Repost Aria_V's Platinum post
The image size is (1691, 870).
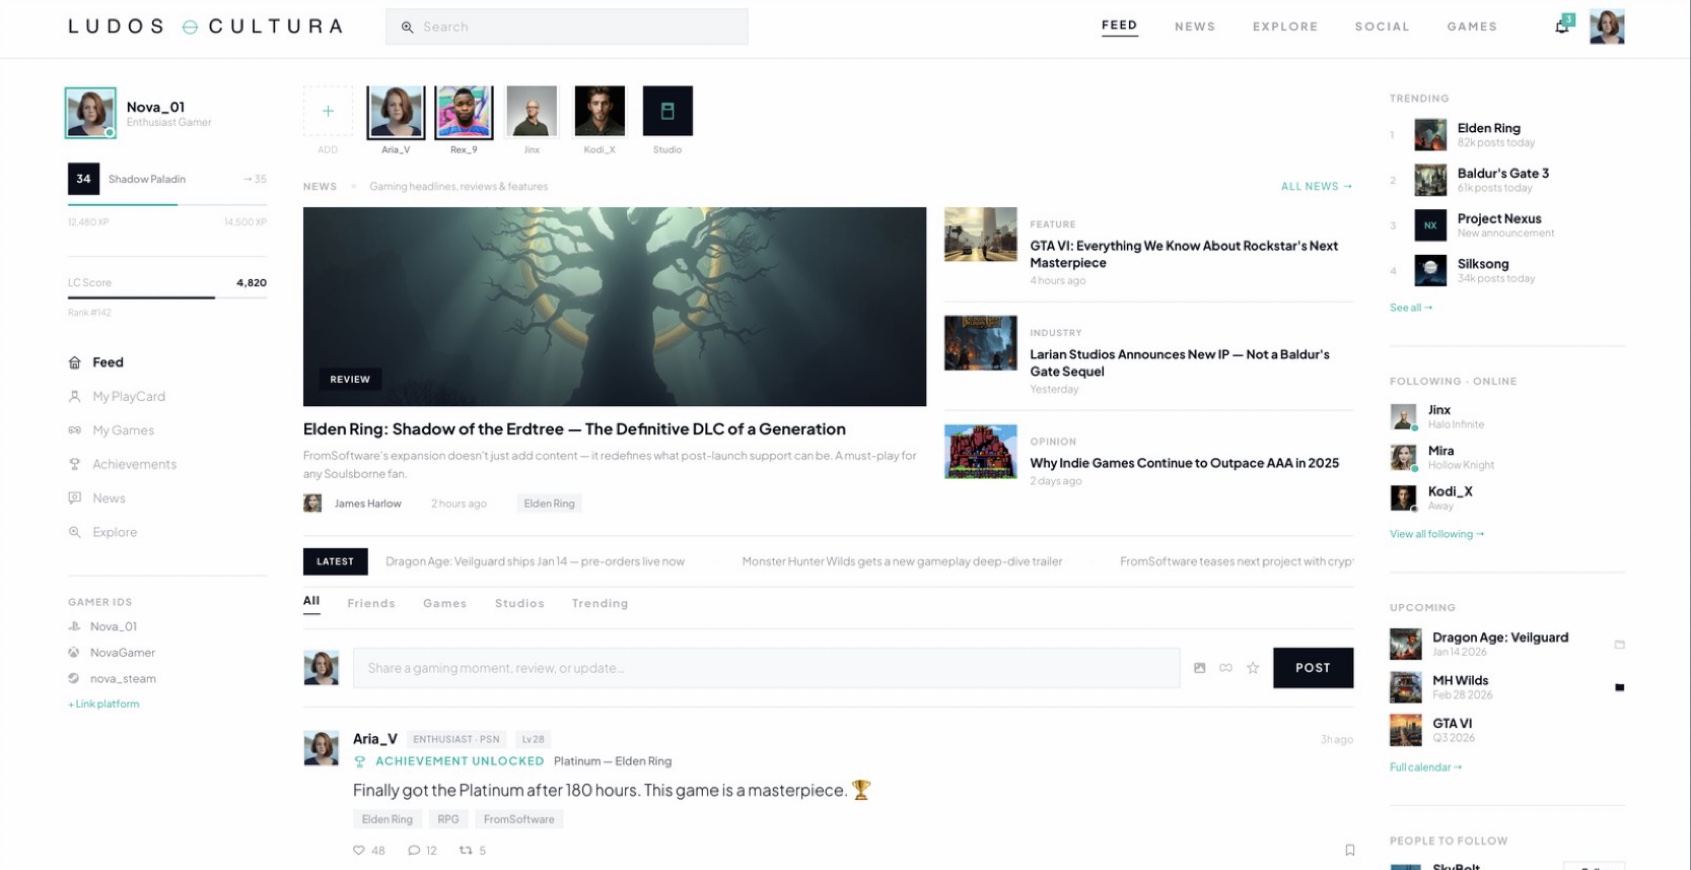tap(465, 850)
